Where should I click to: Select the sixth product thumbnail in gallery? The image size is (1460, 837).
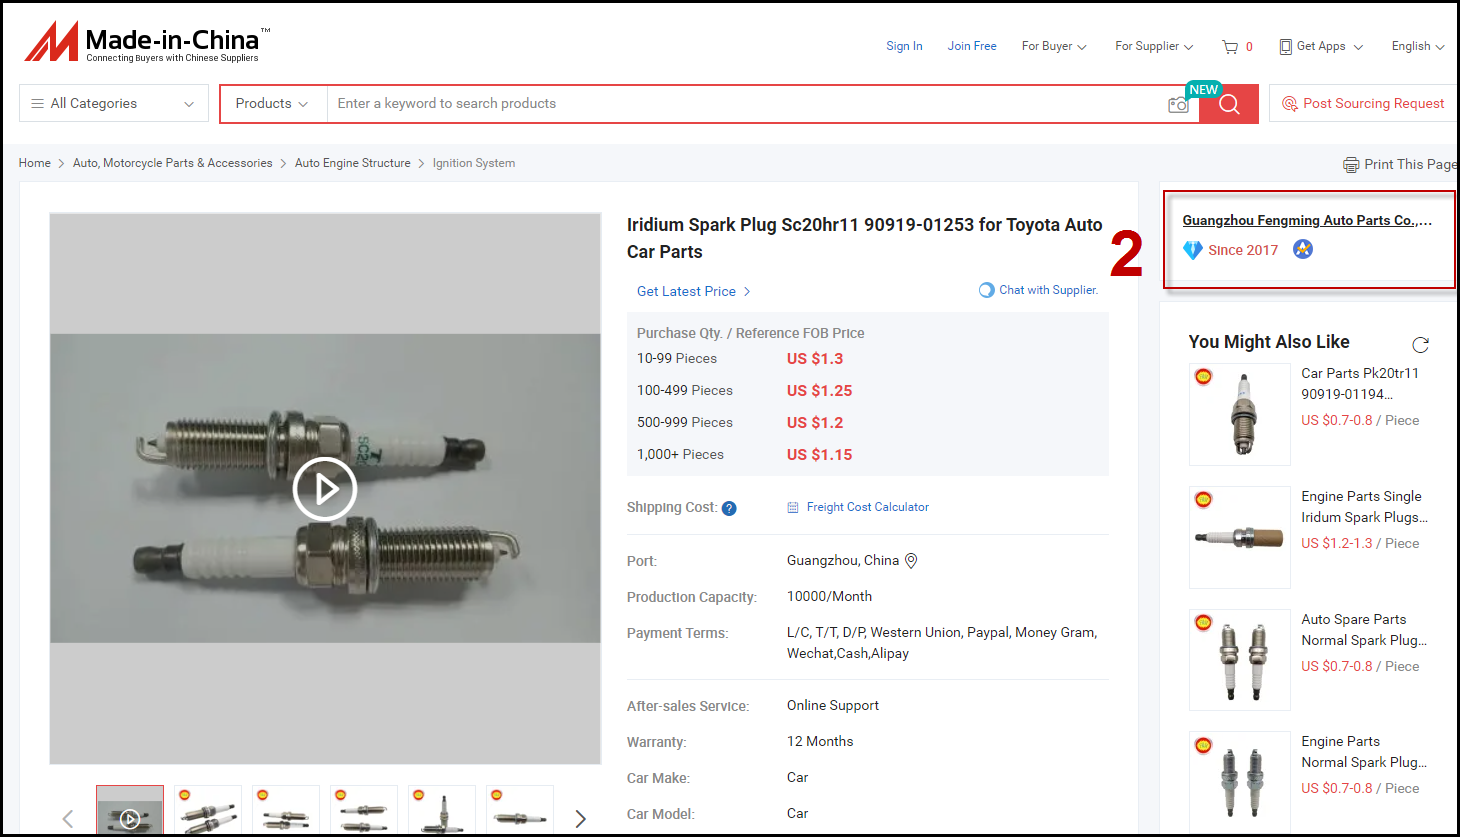520,810
